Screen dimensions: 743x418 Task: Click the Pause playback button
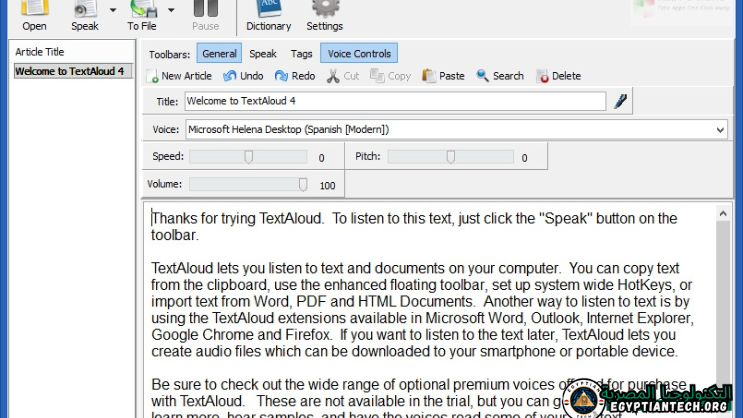click(x=206, y=16)
